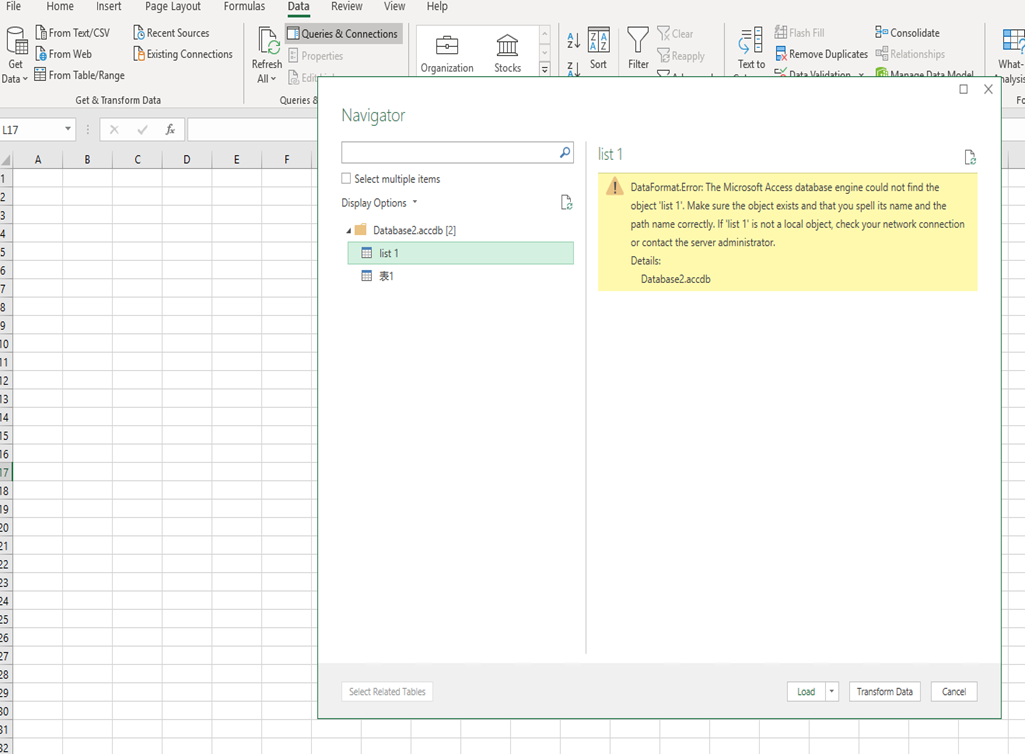1025x754 pixels.
Task: Select column B header
Action: coord(88,160)
